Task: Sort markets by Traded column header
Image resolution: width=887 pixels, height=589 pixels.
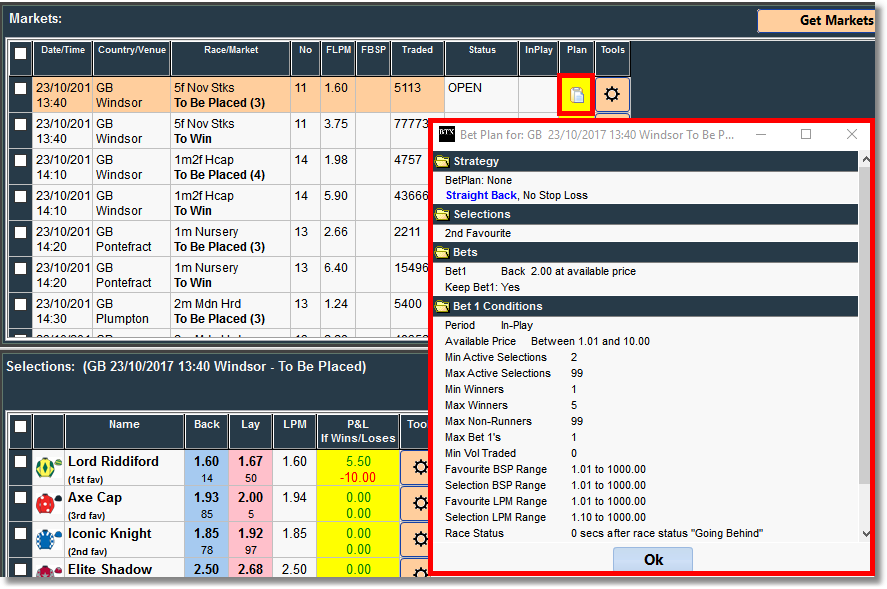Action: click(417, 50)
